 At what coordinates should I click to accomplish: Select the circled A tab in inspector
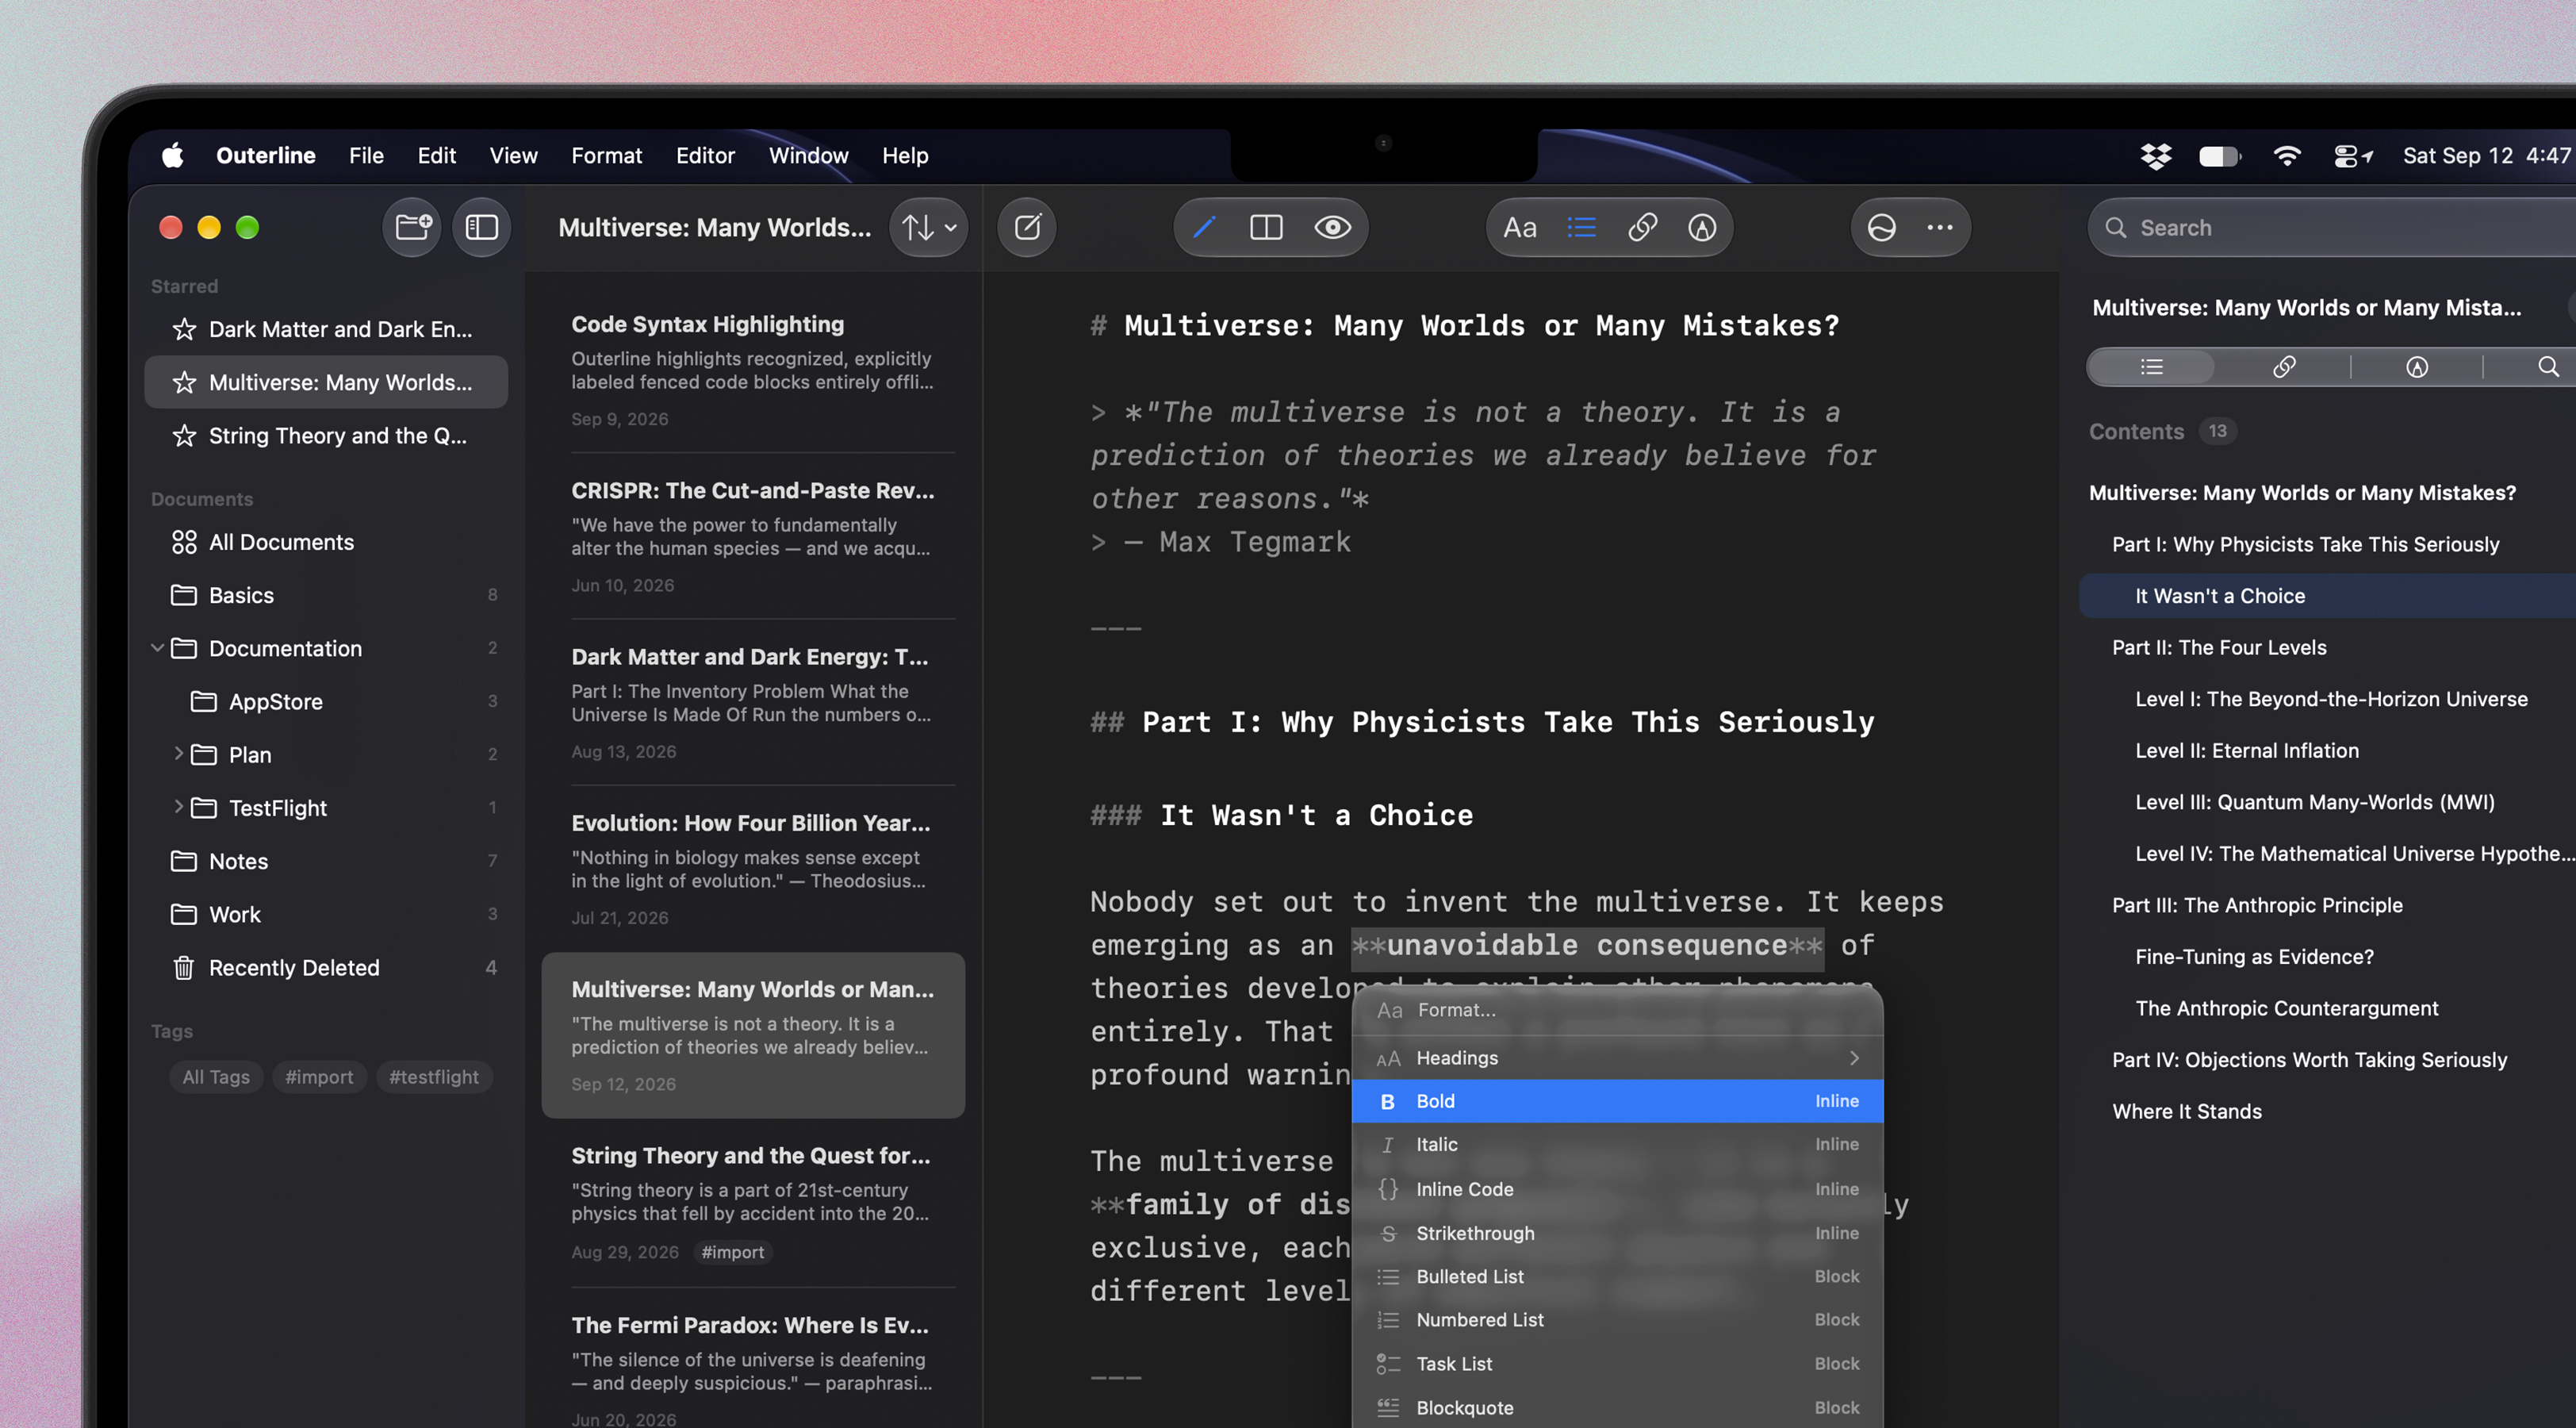point(2416,367)
